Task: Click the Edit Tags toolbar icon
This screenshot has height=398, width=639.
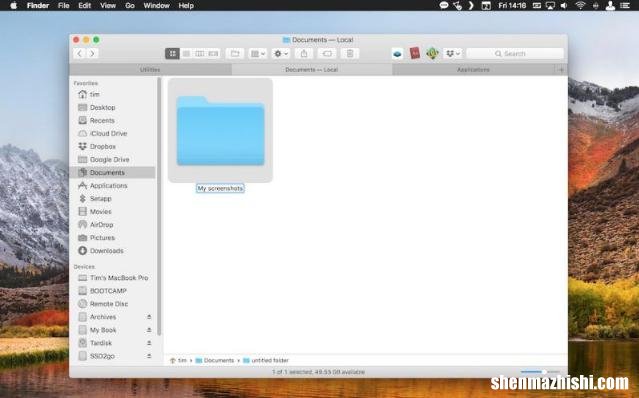Action: click(327, 53)
